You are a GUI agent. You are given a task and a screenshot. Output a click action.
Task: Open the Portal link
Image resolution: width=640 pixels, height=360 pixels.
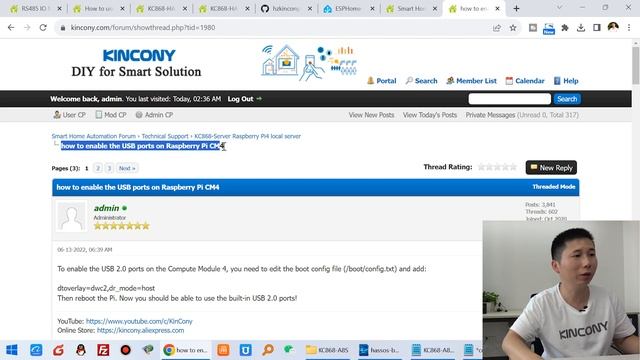382,81
